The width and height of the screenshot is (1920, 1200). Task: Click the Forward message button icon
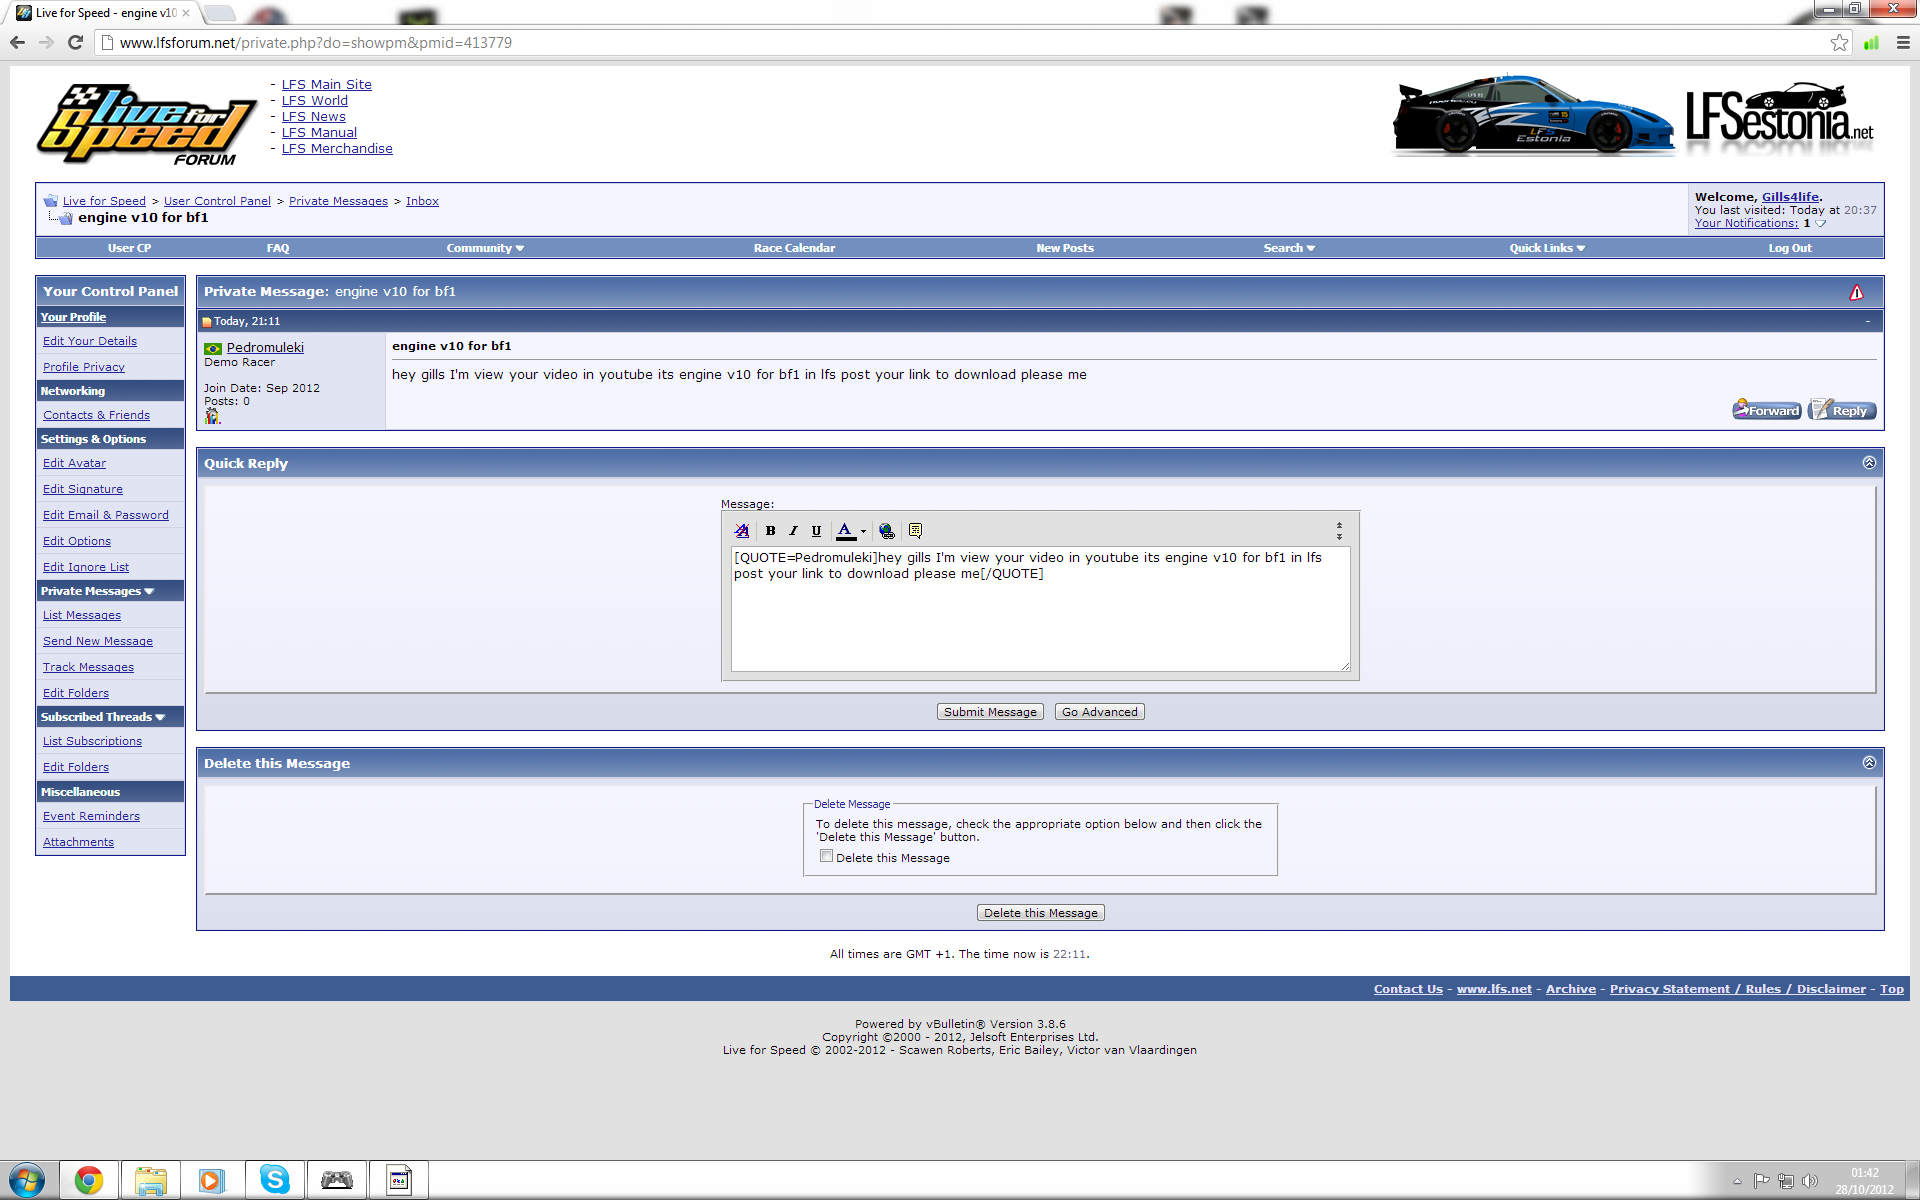(x=1766, y=410)
